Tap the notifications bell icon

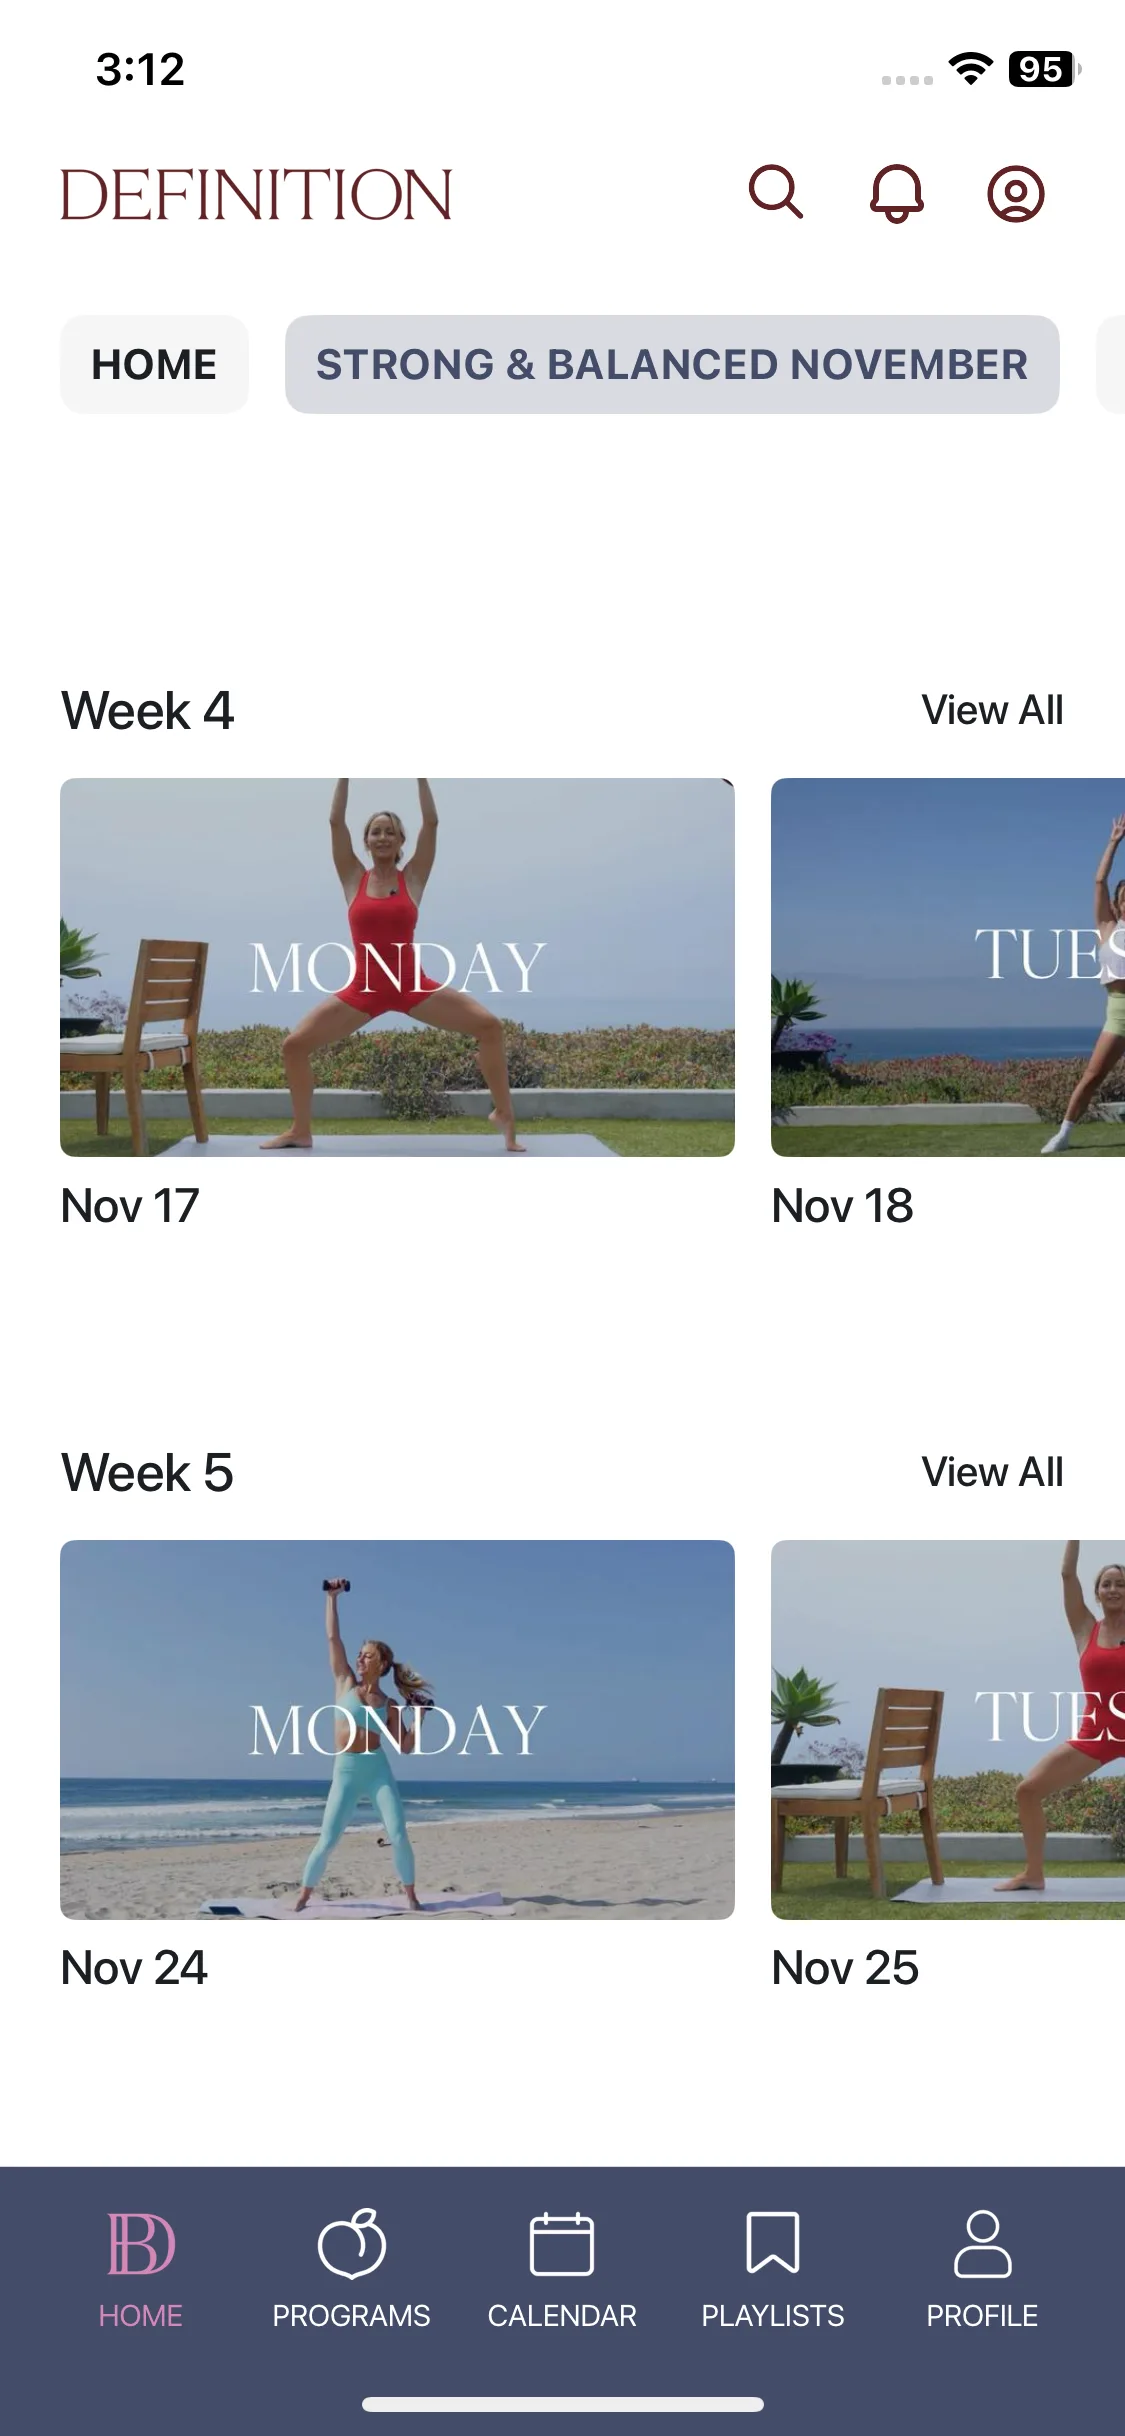tap(896, 193)
